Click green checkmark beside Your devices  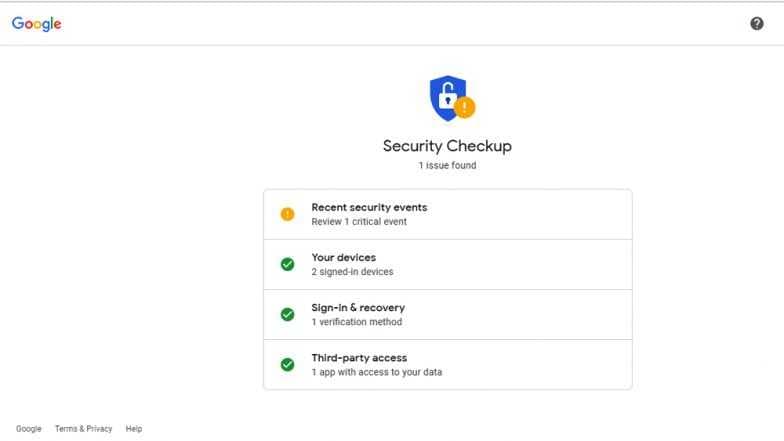point(288,264)
